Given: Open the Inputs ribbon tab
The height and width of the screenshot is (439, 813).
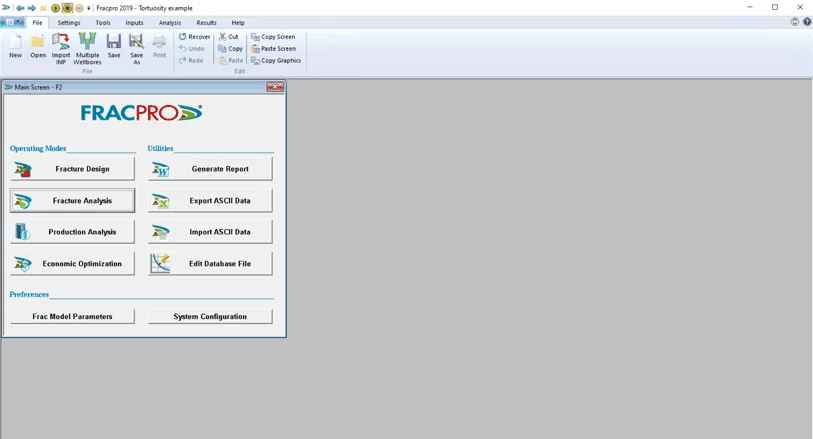Looking at the screenshot, I should tap(134, 23).
